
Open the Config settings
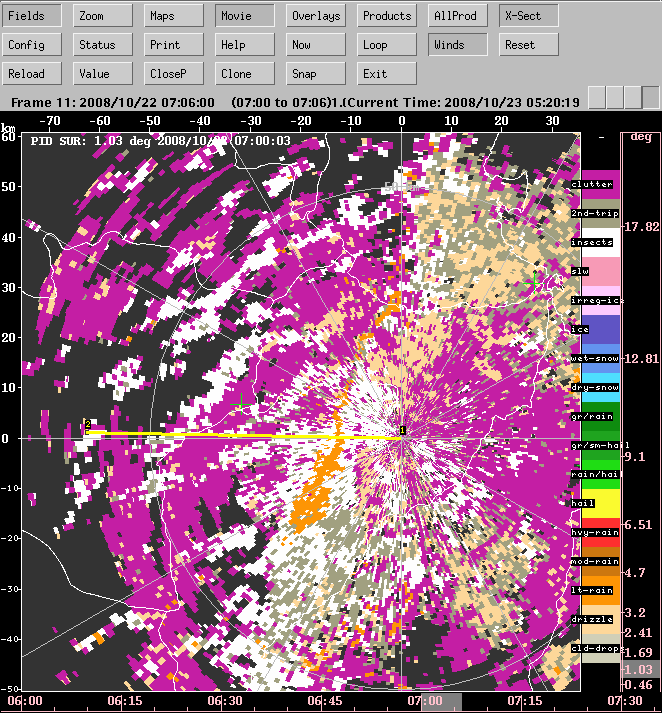33,45
